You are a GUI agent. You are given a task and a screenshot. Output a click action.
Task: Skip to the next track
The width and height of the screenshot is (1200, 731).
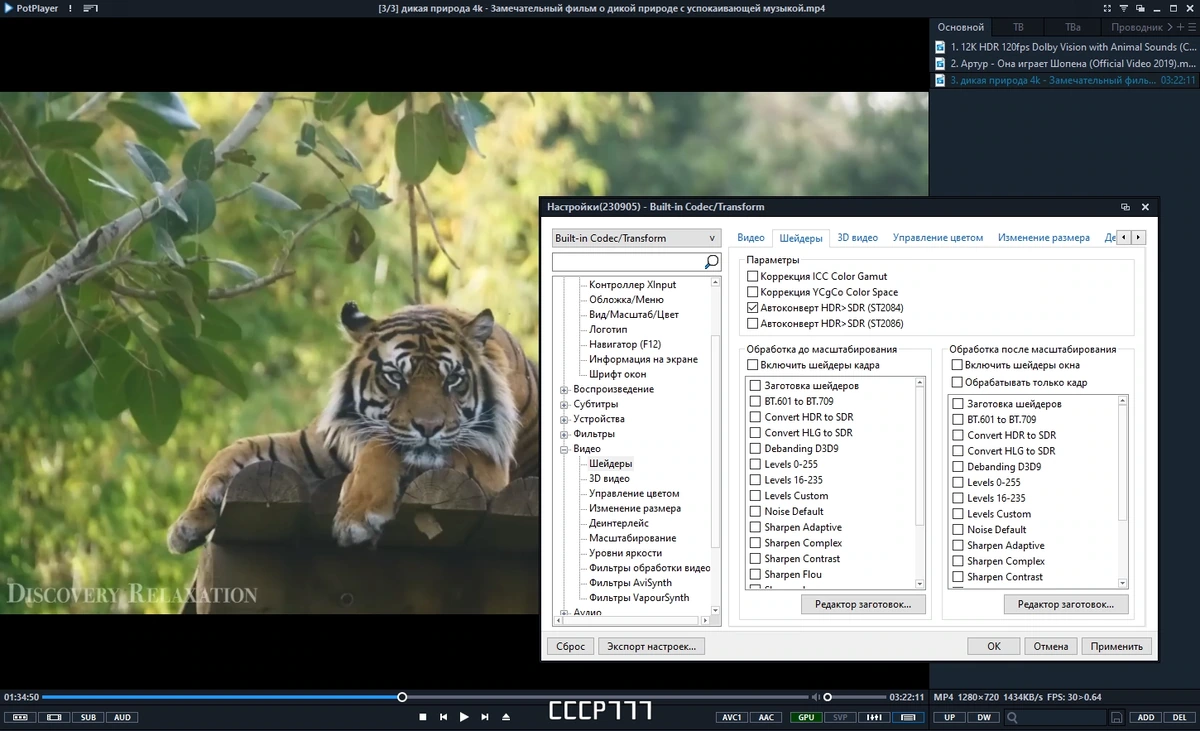pyautogui.click(x=485, y=717)
